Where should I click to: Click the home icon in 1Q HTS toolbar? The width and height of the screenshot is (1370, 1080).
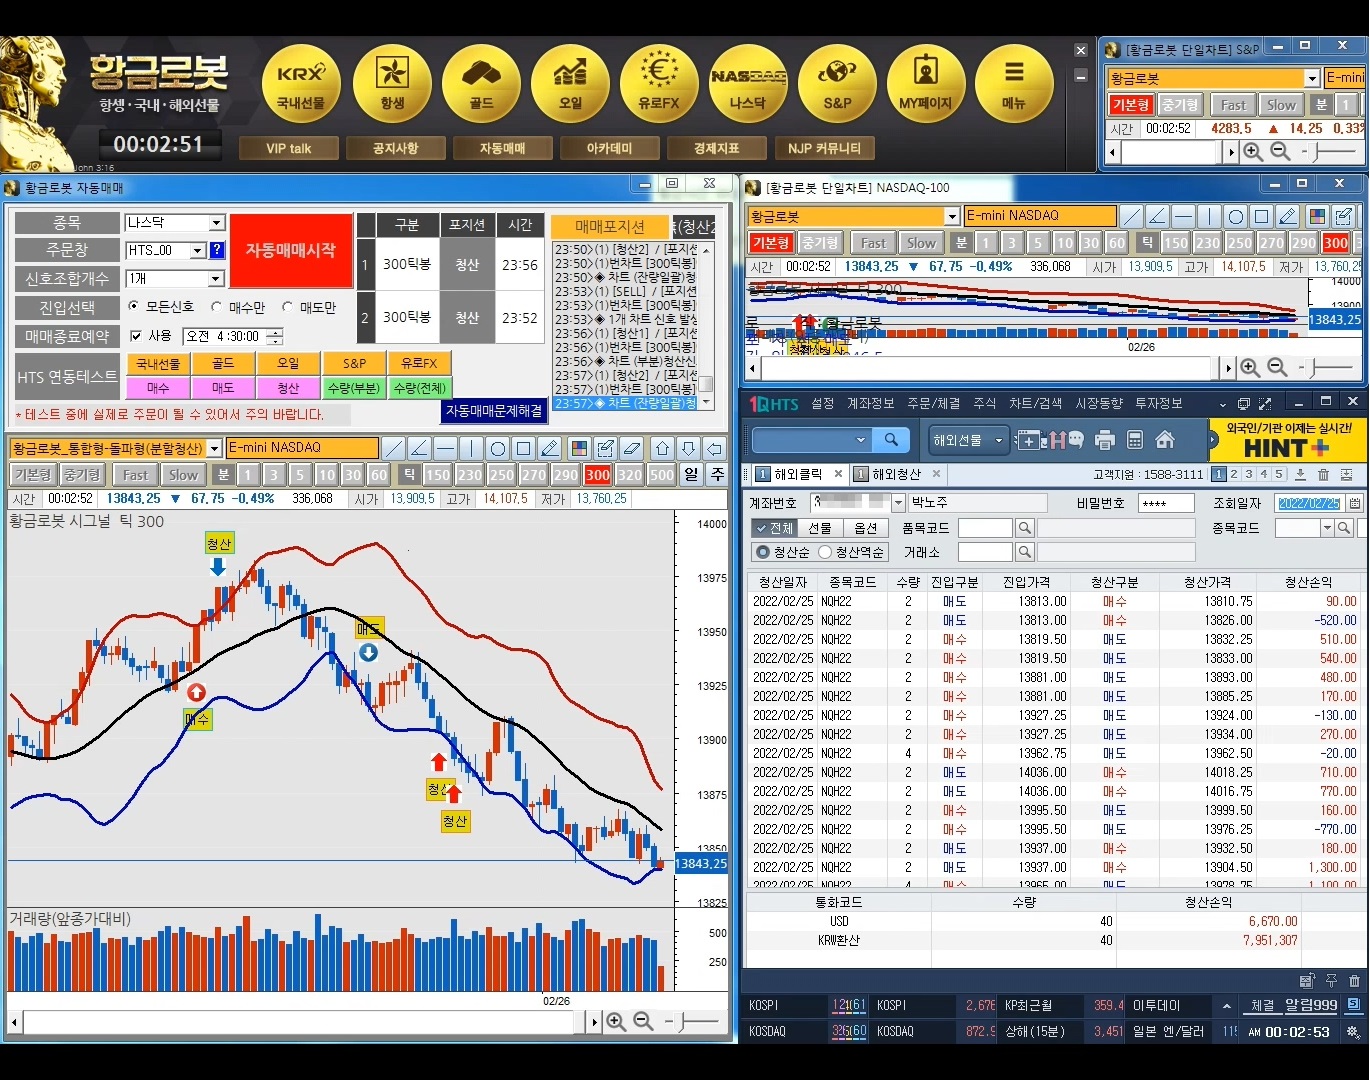[1165, 439]
